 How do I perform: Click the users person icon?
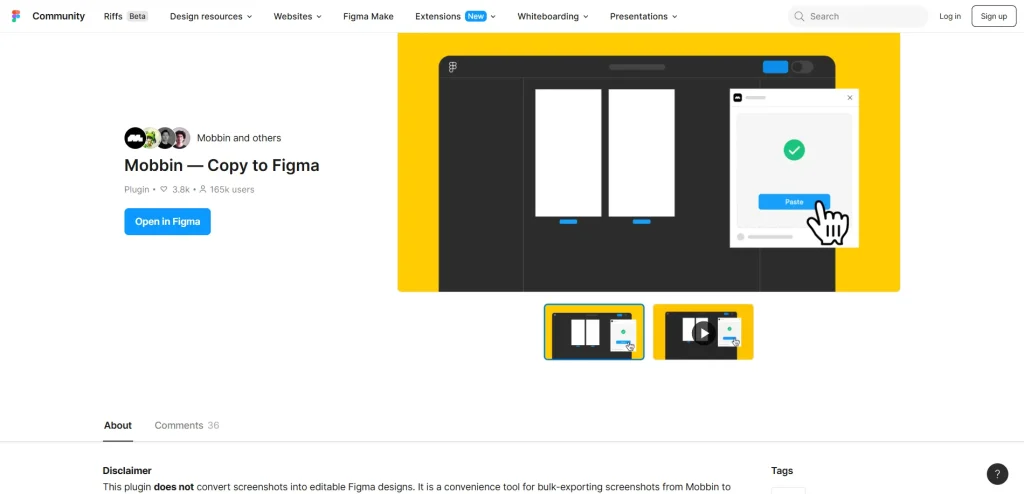[x=202, y=189]
